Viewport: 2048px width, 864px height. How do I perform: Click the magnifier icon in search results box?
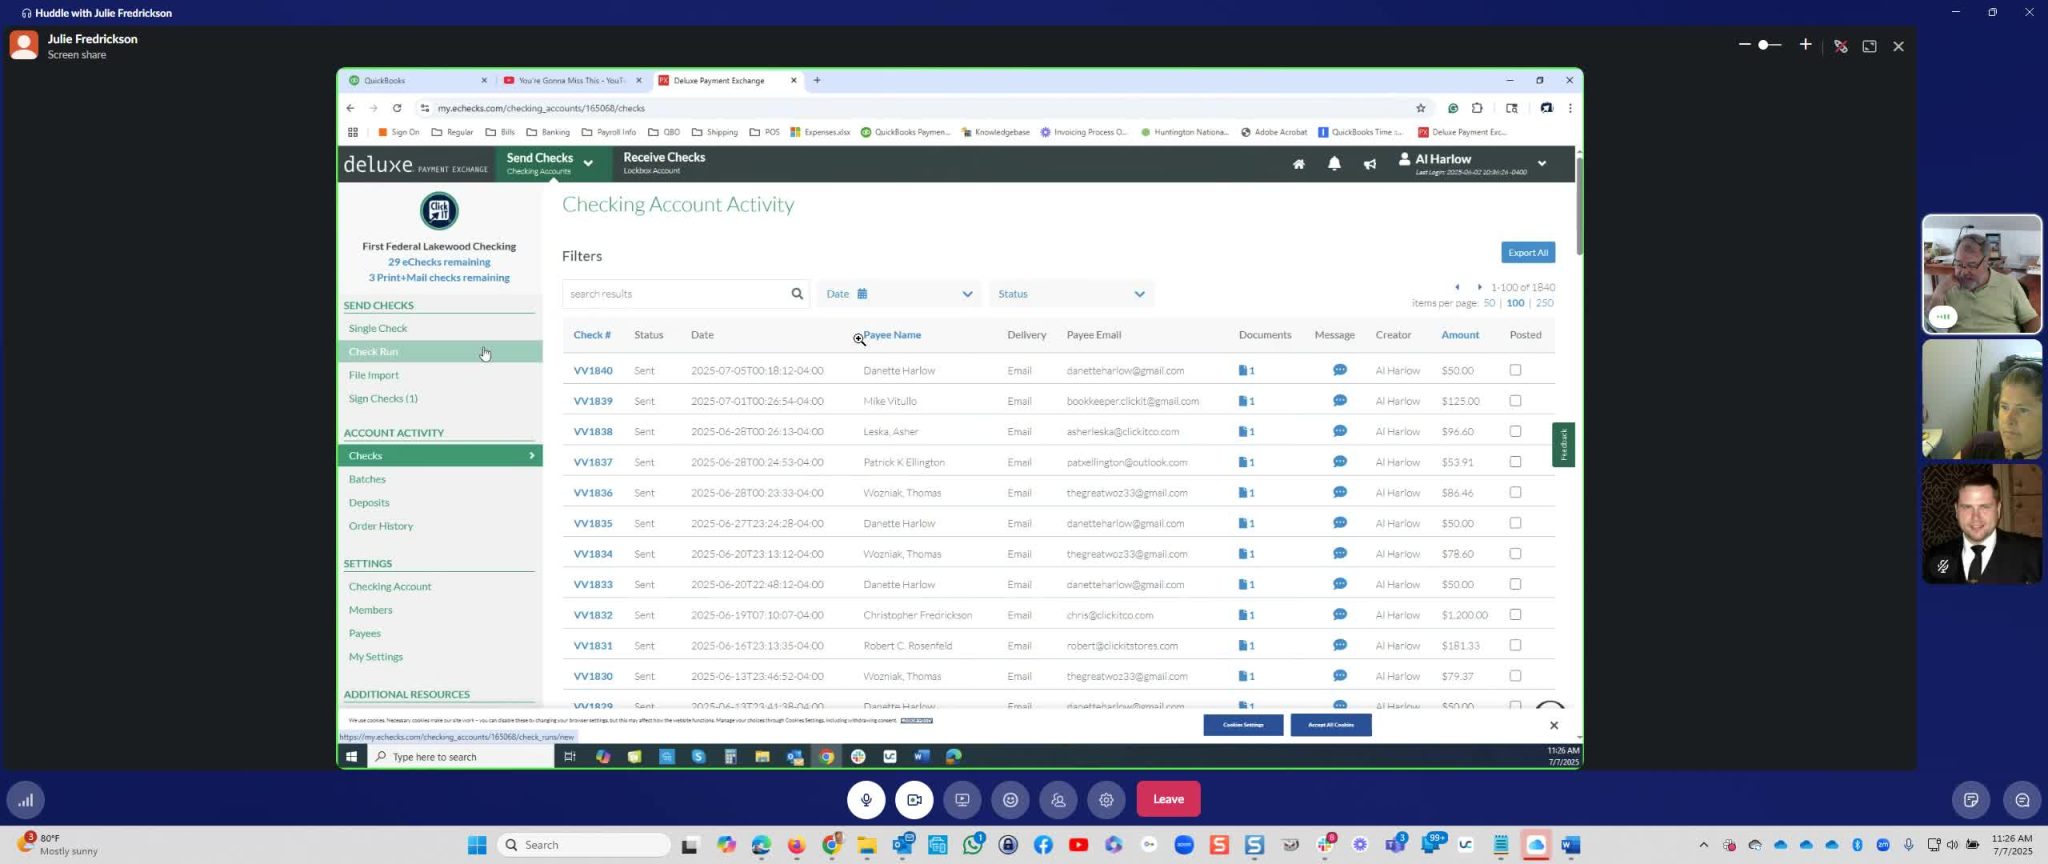[797, 294]
